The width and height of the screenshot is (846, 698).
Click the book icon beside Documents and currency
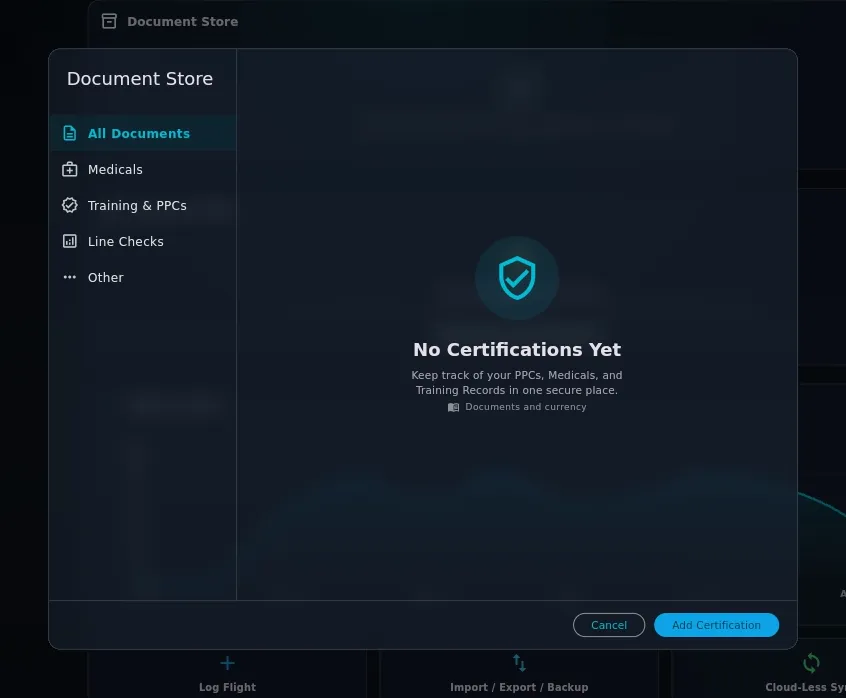453,407
